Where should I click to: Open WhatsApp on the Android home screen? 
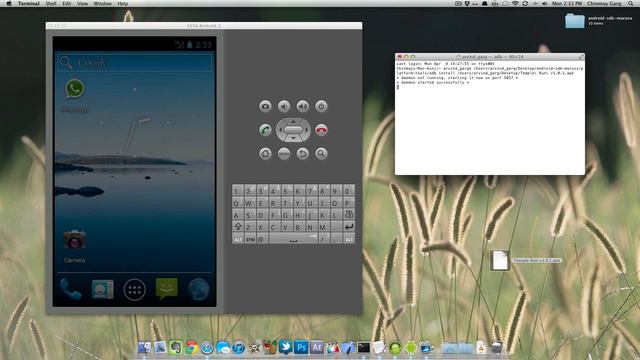coord(75,95)
